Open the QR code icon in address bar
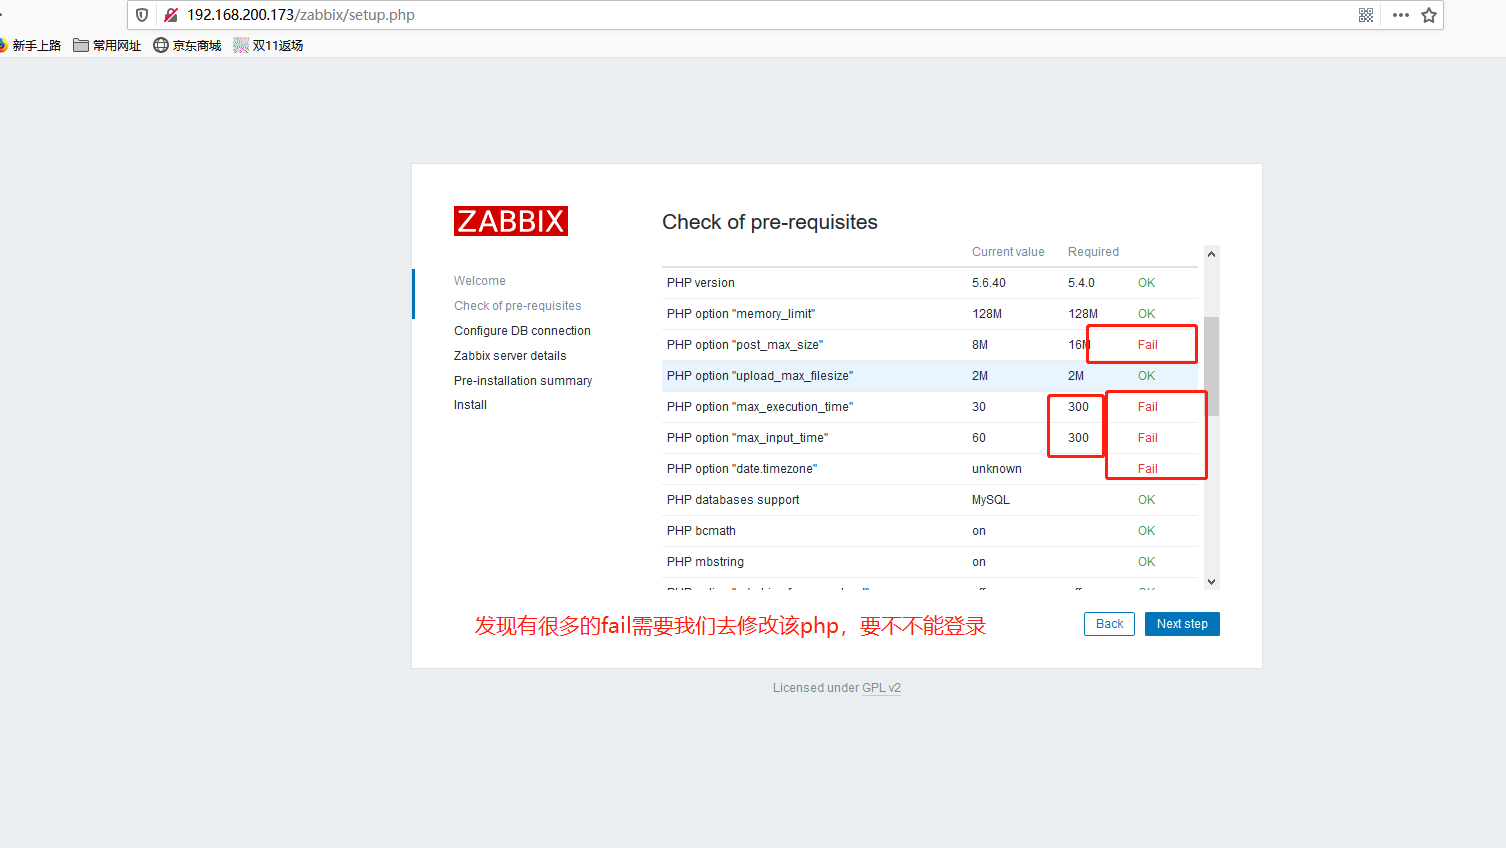Image resolution: width=1506 pixels, height=848 pixels. tap(1366, 15)
